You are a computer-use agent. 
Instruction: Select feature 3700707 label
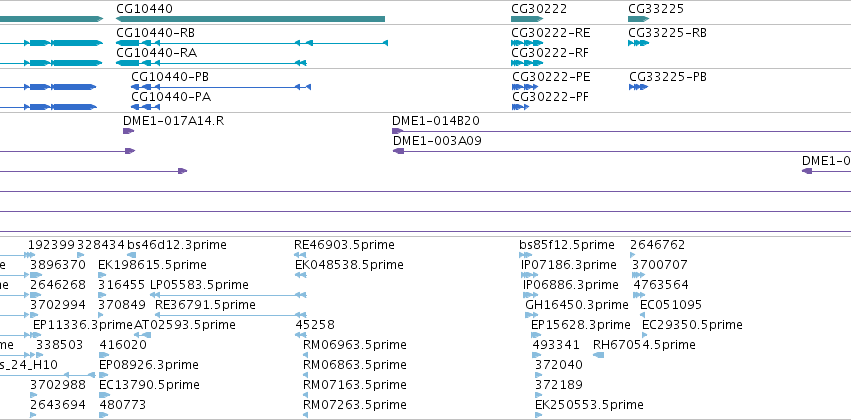[660, 264]
